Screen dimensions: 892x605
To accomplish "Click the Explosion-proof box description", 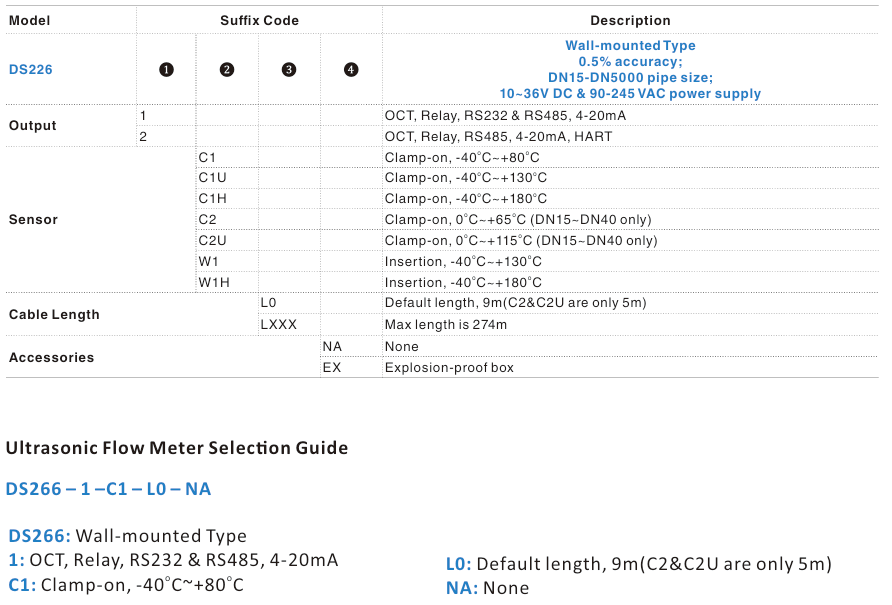I will [449, 368].
